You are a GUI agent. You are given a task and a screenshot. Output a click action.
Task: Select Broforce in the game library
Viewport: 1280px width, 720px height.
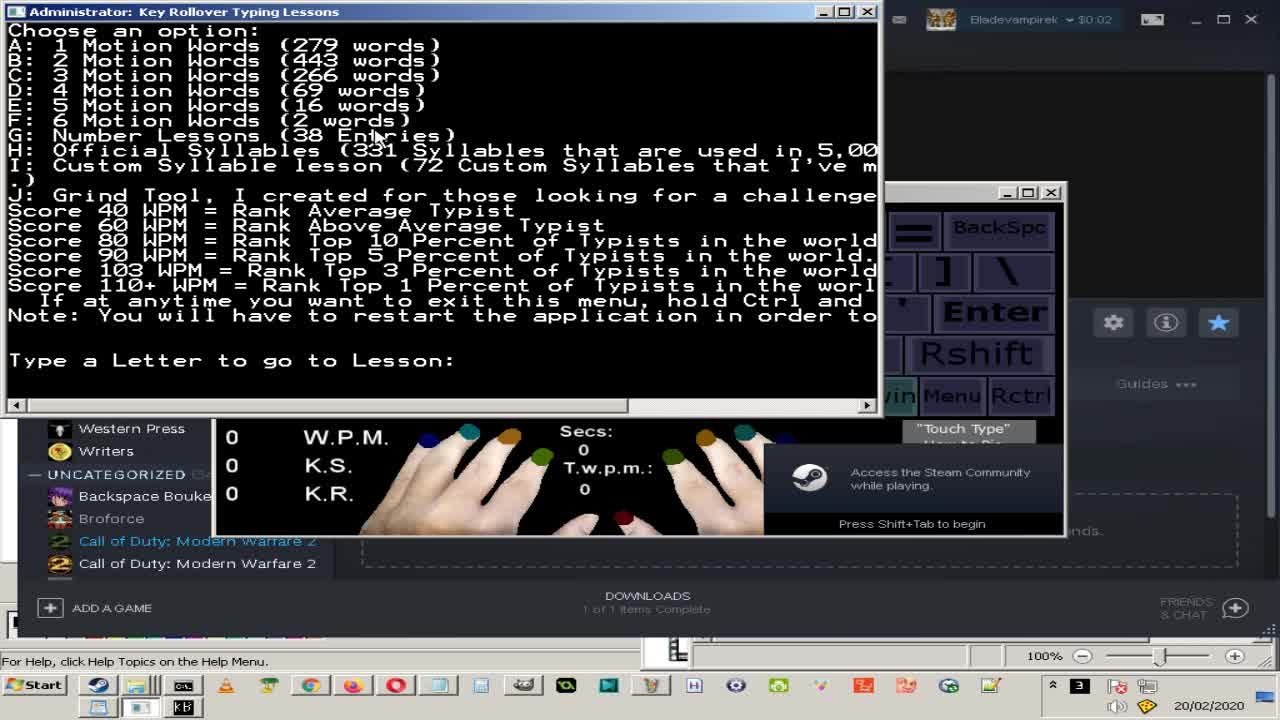111,518
